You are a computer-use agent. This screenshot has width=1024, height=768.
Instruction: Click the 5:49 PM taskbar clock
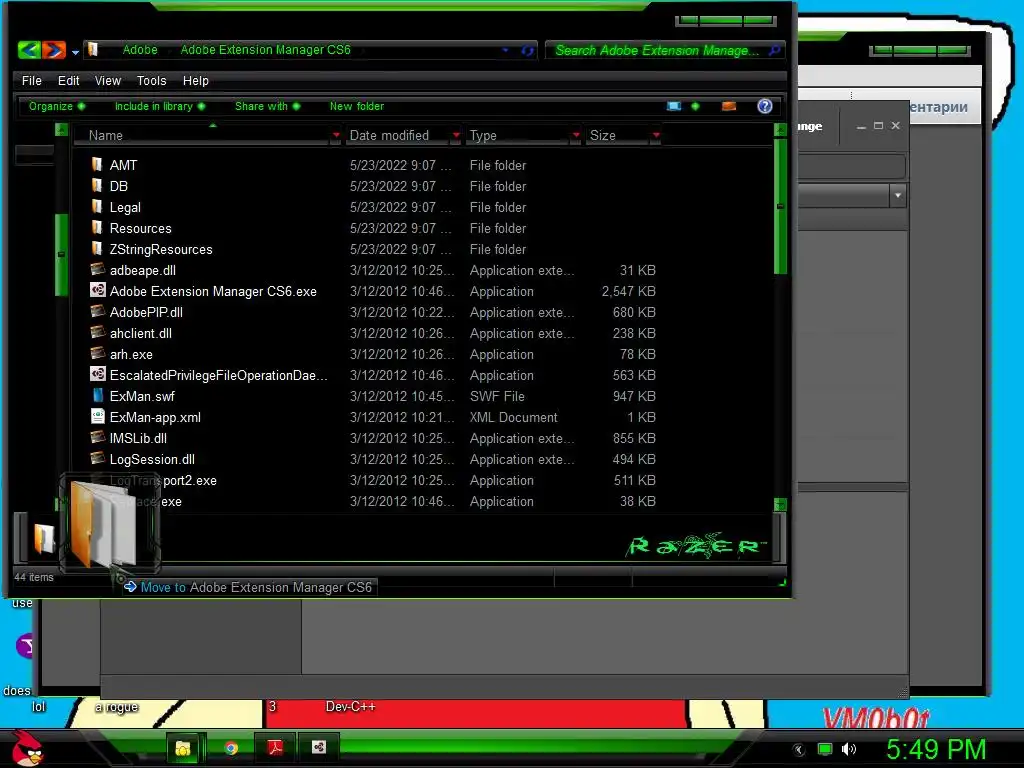[935, 749]
